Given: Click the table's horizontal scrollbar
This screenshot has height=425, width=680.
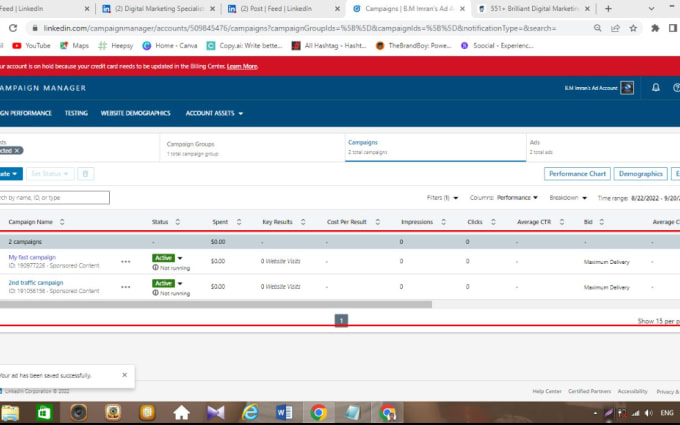Looking at the screenshot, I should [x=216, y=304].
